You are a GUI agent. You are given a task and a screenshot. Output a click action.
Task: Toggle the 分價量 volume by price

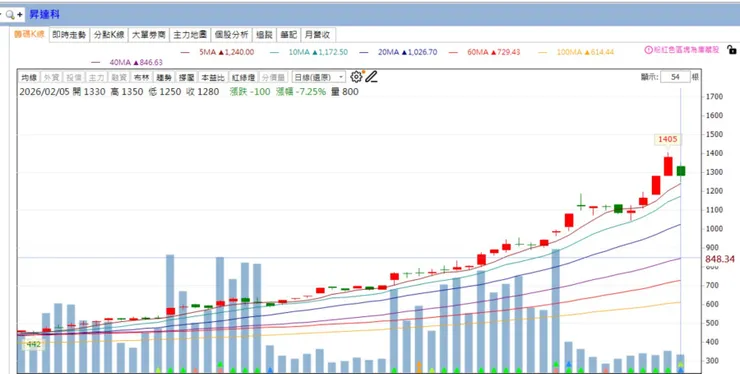(272, 77)
